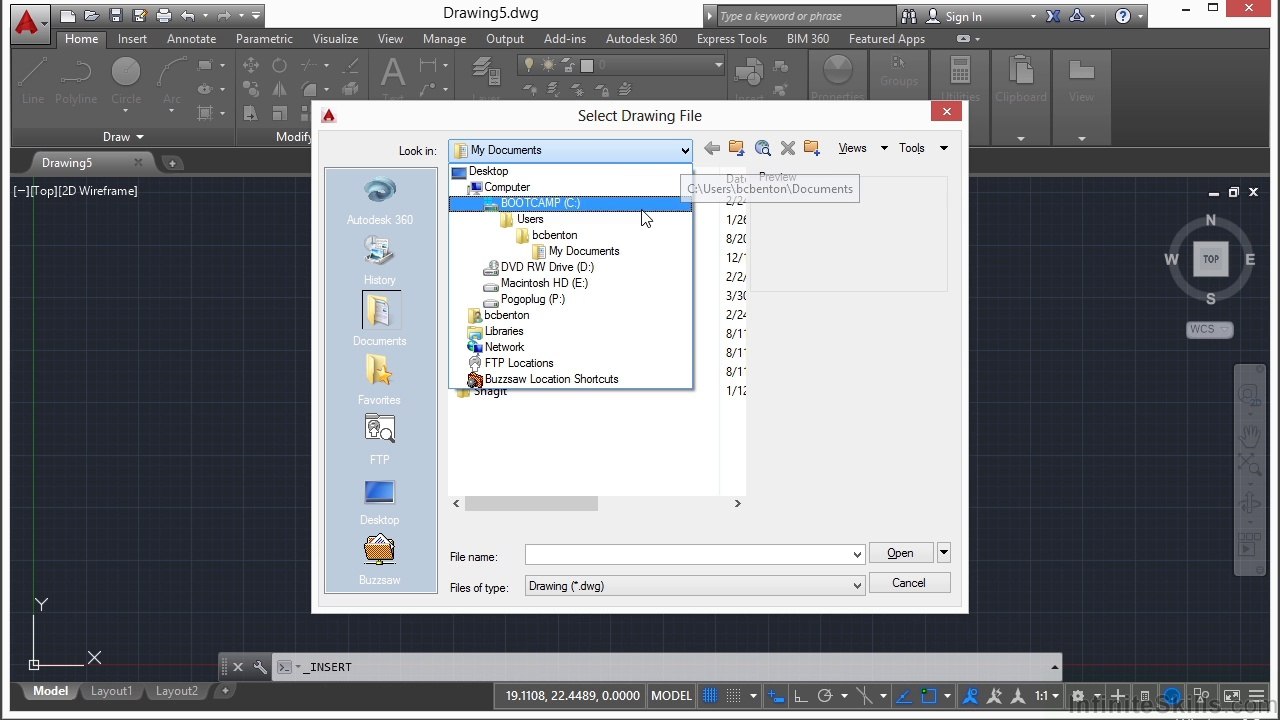Viewport: 1280px width, 720px height.
Task: Open the Autodesk 360 location in the sidebar
Action: [380, 200]
